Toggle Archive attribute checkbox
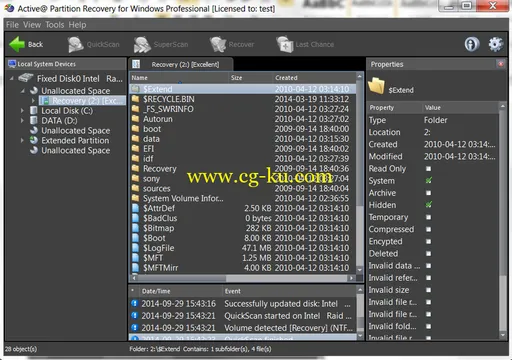512x360 pixels. [x=428, y=193]
